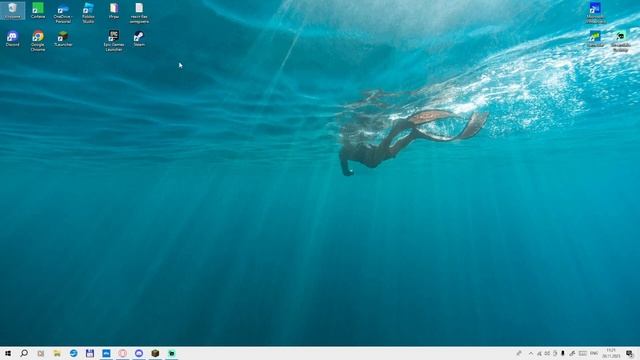Screen dimensions: 640x360
Task: Open the Windows Start menu
Action: coord(8,353)
